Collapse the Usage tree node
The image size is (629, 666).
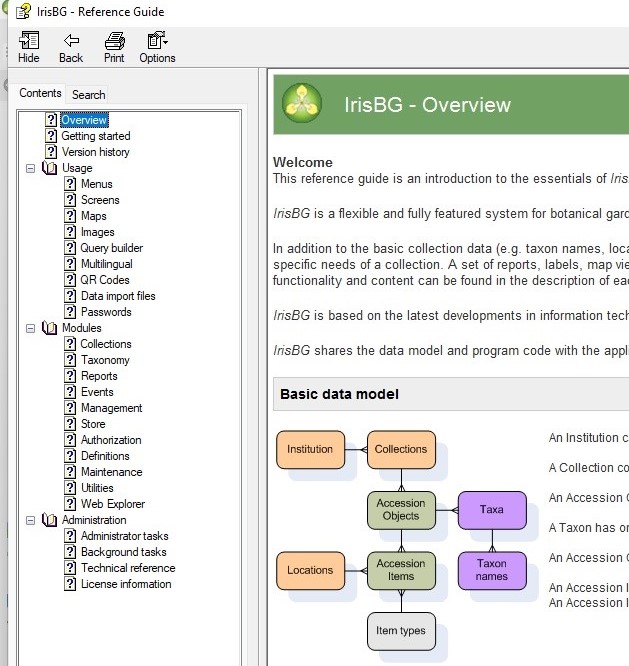pyautogui.click(x=31, y=168)
